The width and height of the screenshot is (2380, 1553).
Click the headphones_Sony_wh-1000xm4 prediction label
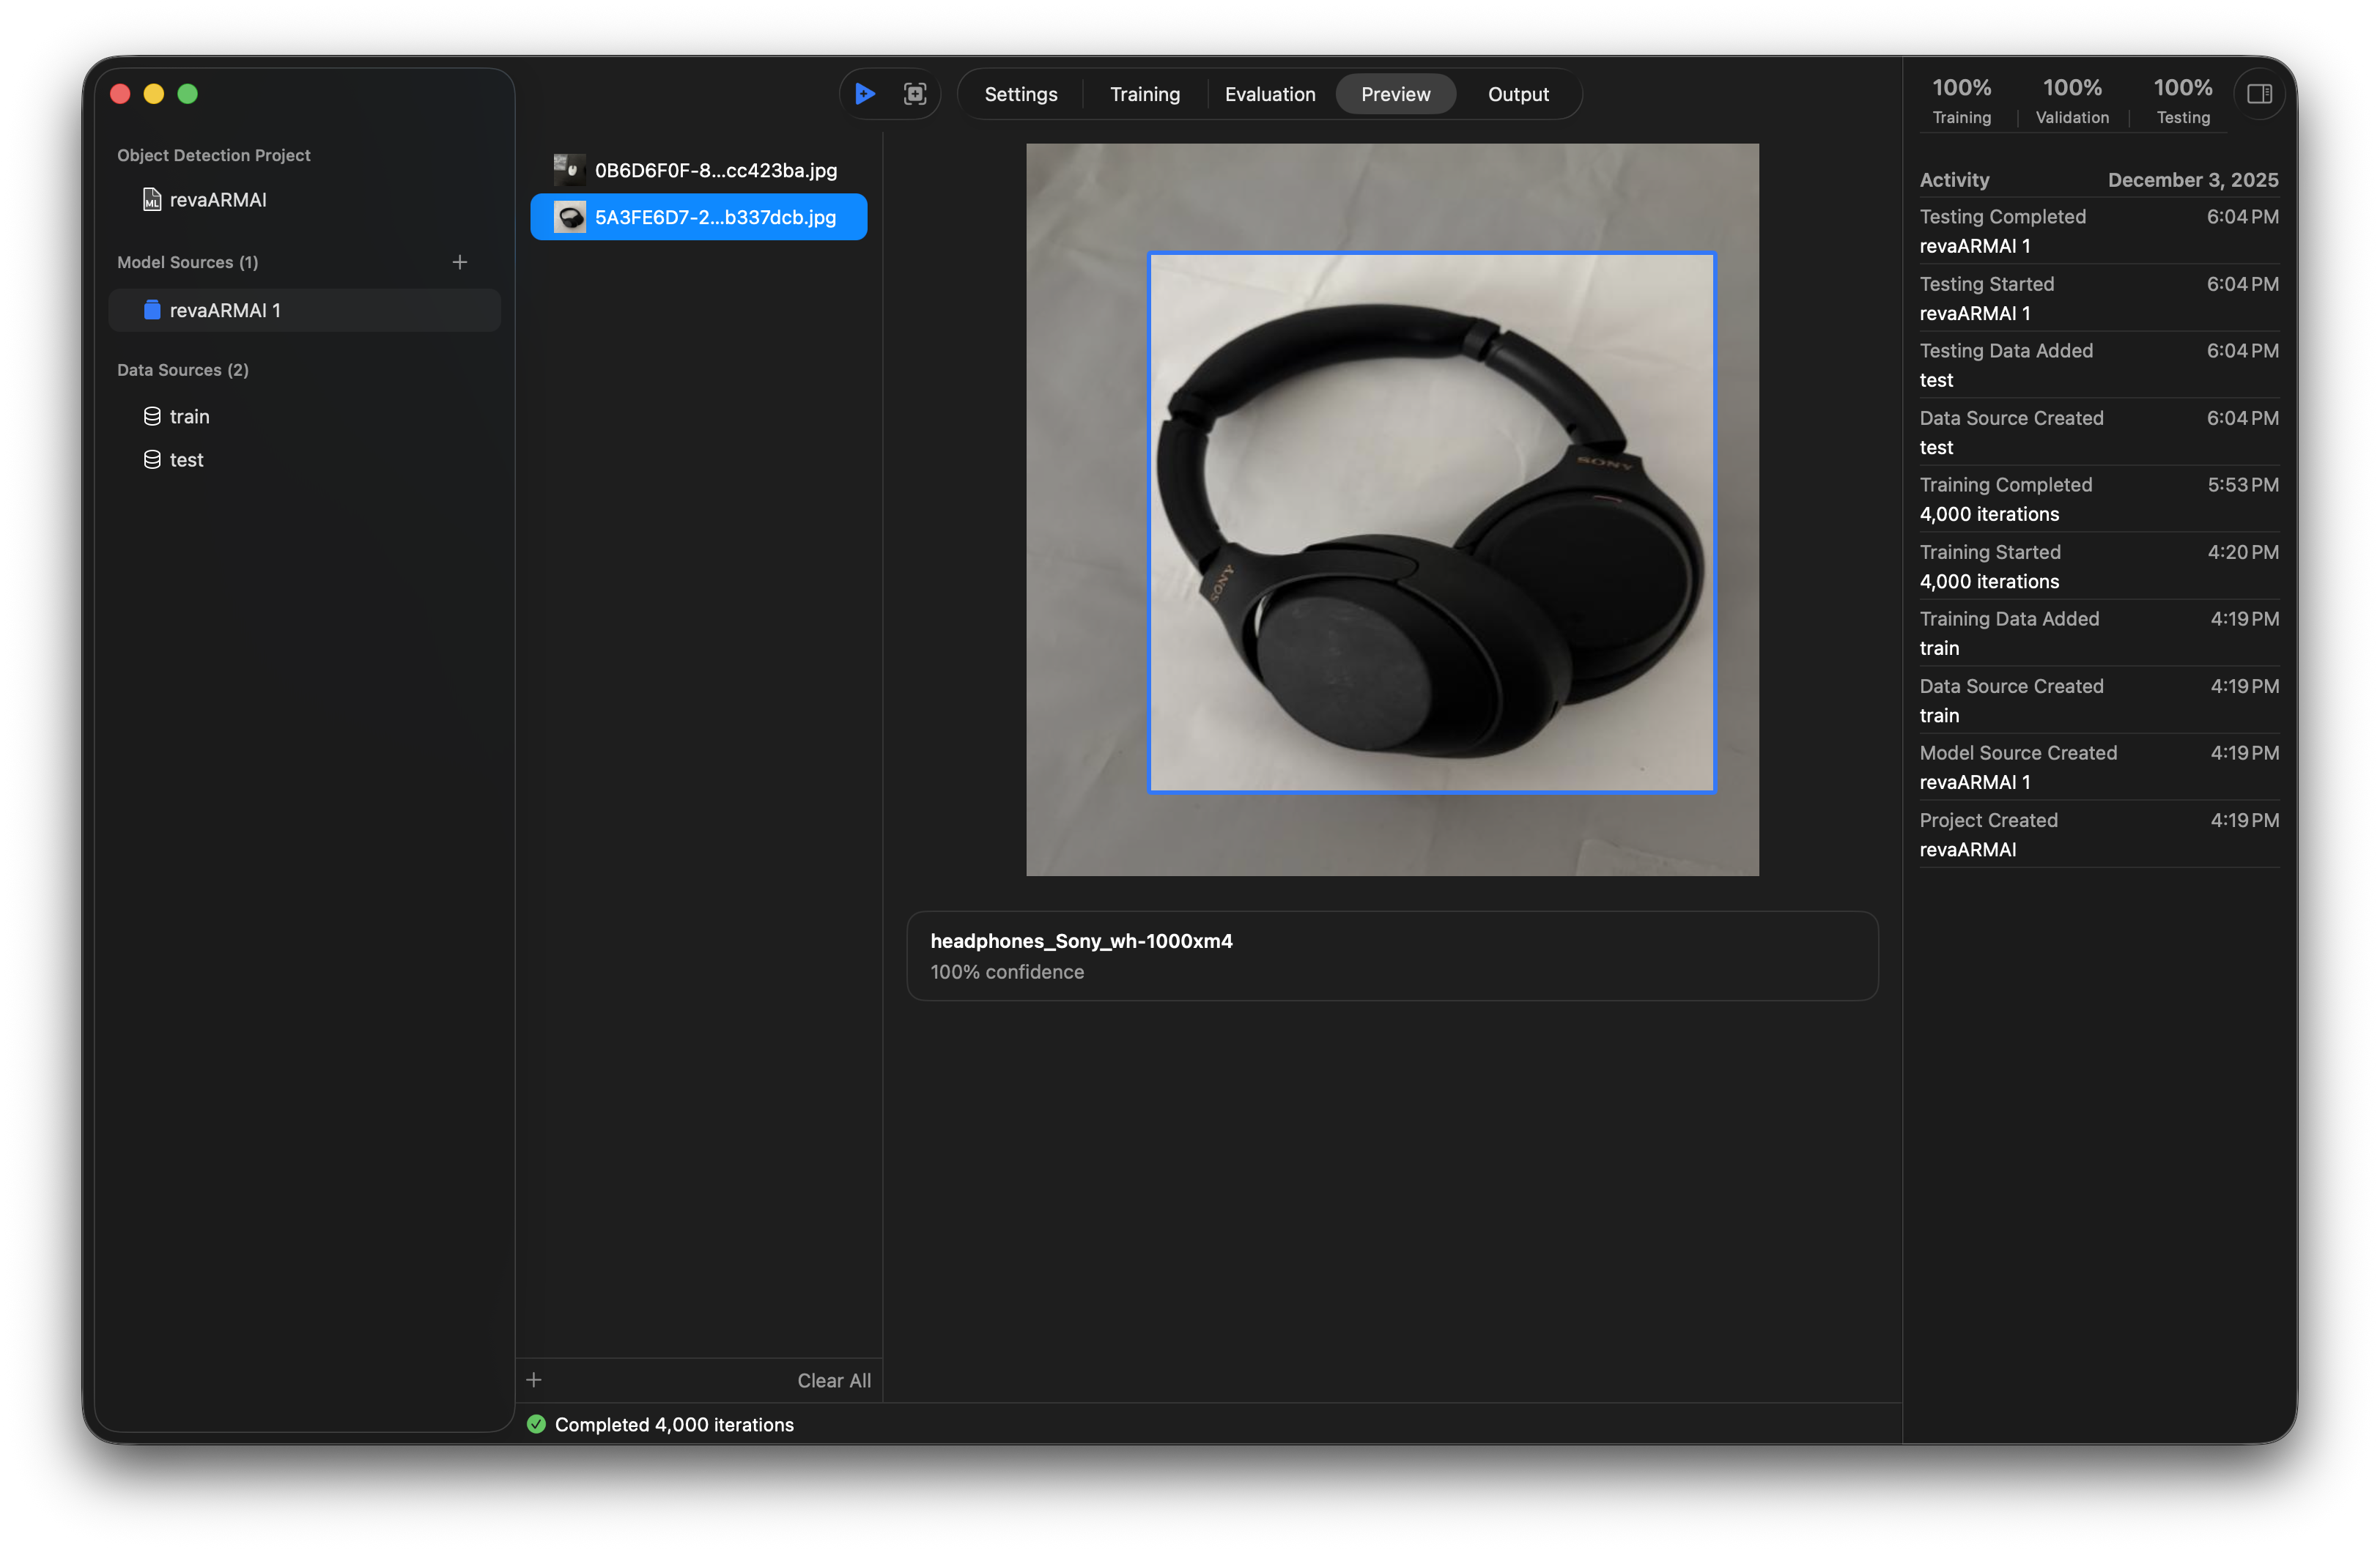tap(1081, 941)
